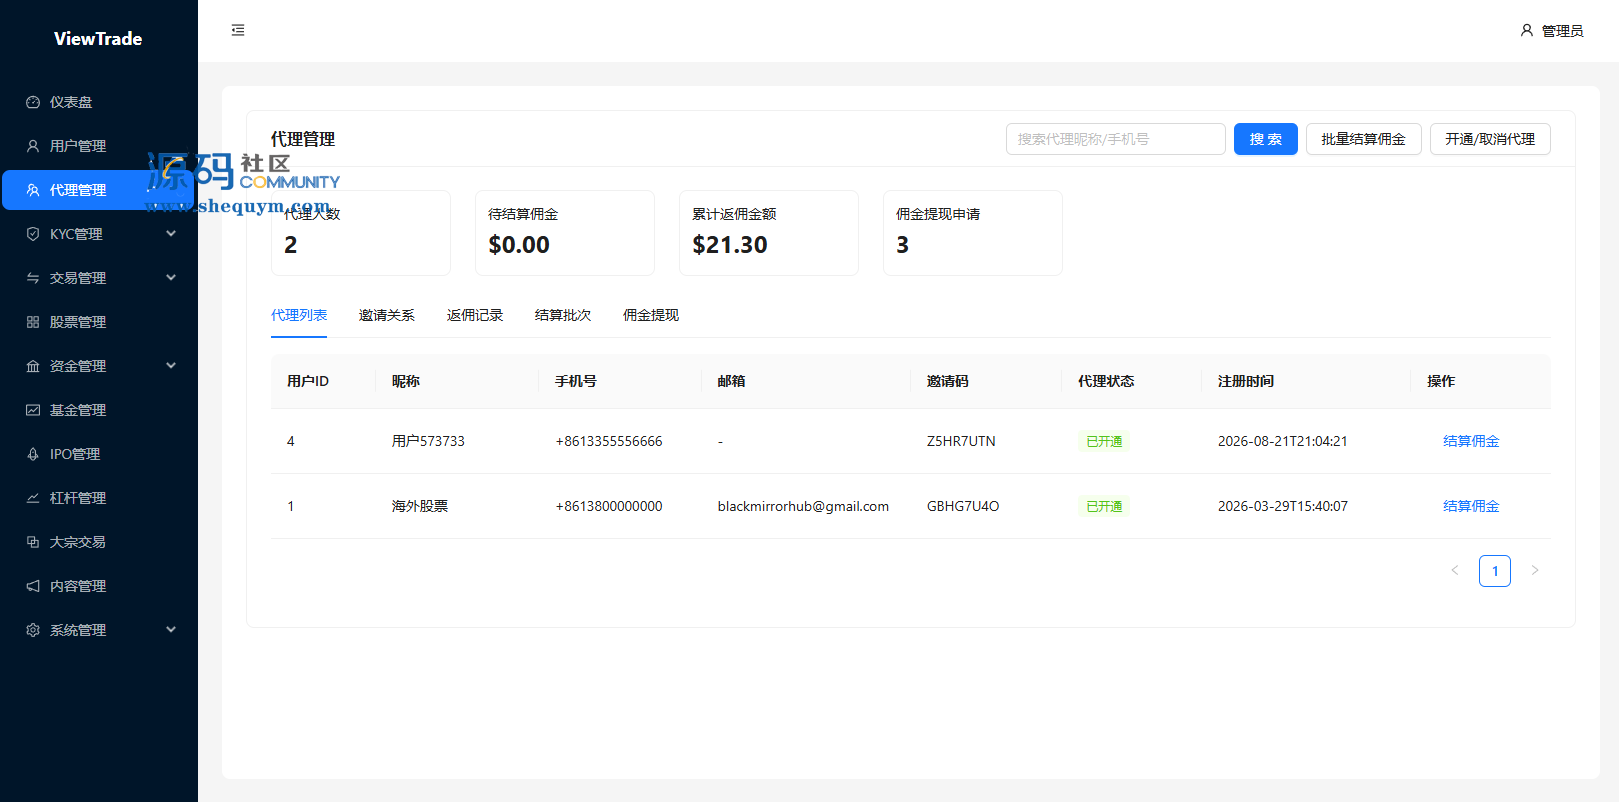Select page 1 in pagination
The width and height of the screenshot is (1619, 802).
(1495, 571)
